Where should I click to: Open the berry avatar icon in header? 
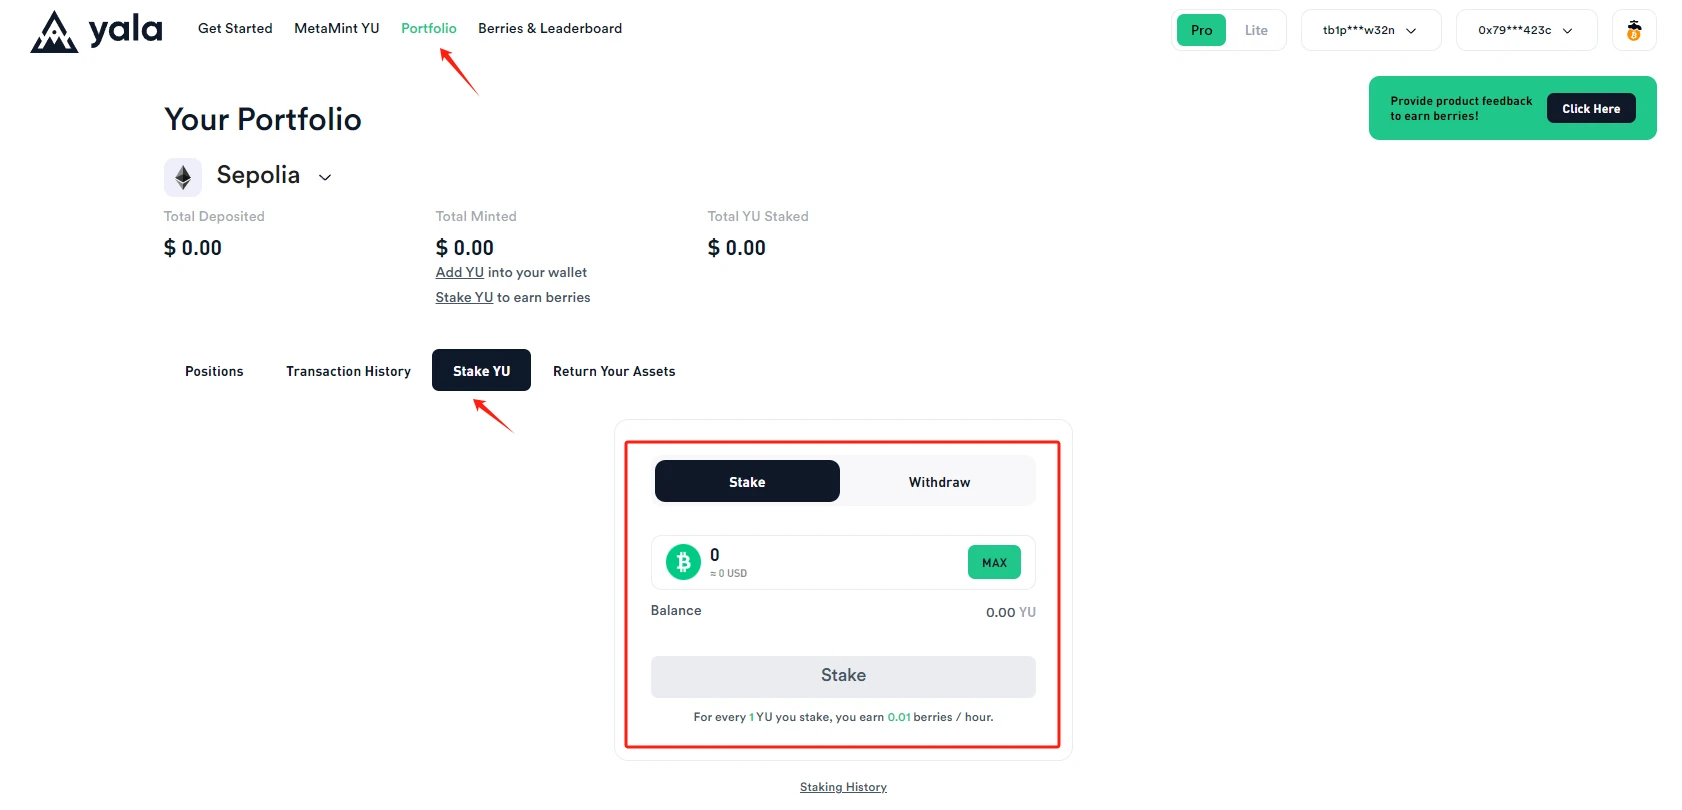pyautogui.click(x=1633, y=30)
